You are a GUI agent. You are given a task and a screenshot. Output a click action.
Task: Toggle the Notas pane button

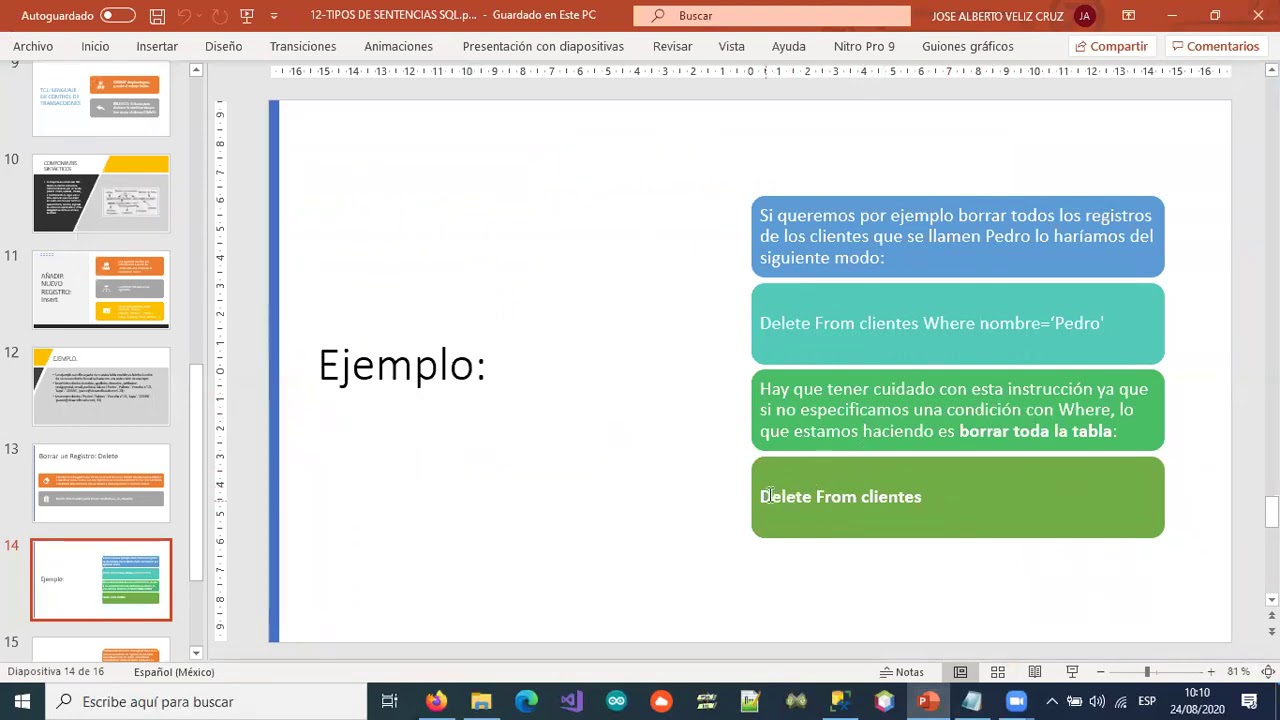tap(901, 672)
